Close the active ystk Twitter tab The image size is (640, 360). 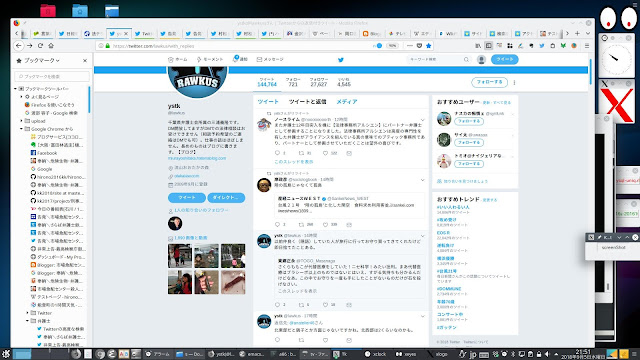(126, 33)
